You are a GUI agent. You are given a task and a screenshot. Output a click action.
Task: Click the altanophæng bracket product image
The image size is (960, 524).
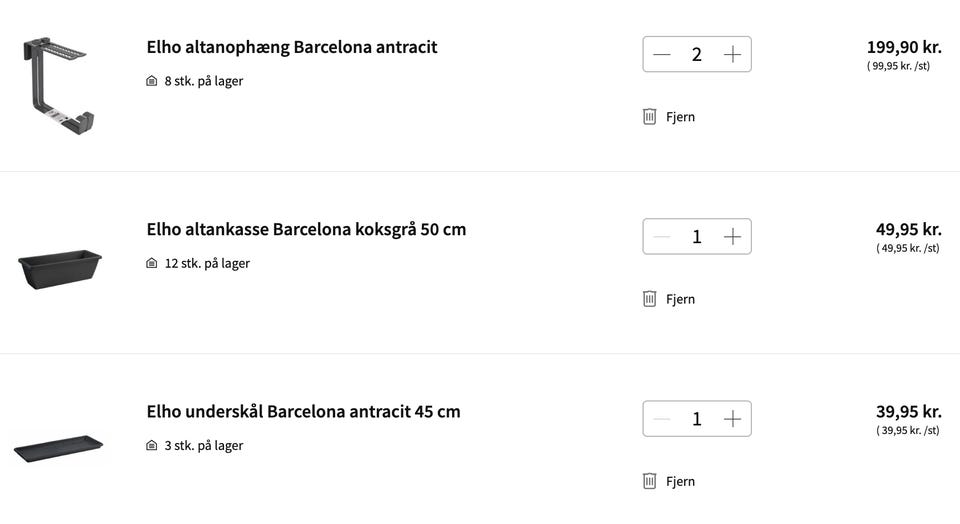coord(59,86)
